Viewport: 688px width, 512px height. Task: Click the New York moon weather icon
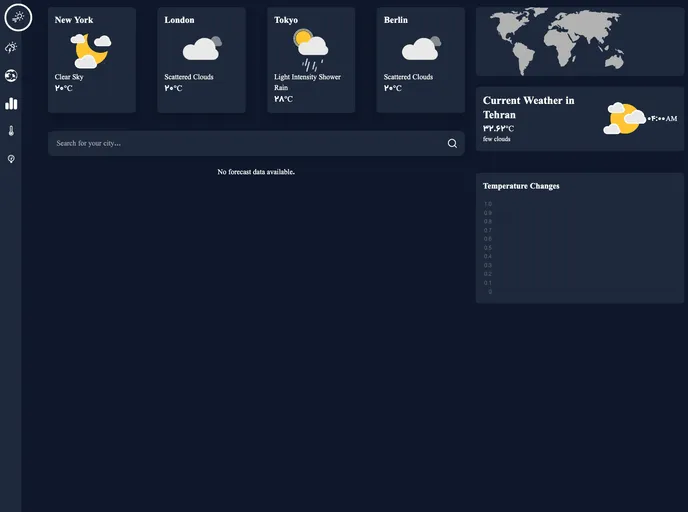point(90,51)
